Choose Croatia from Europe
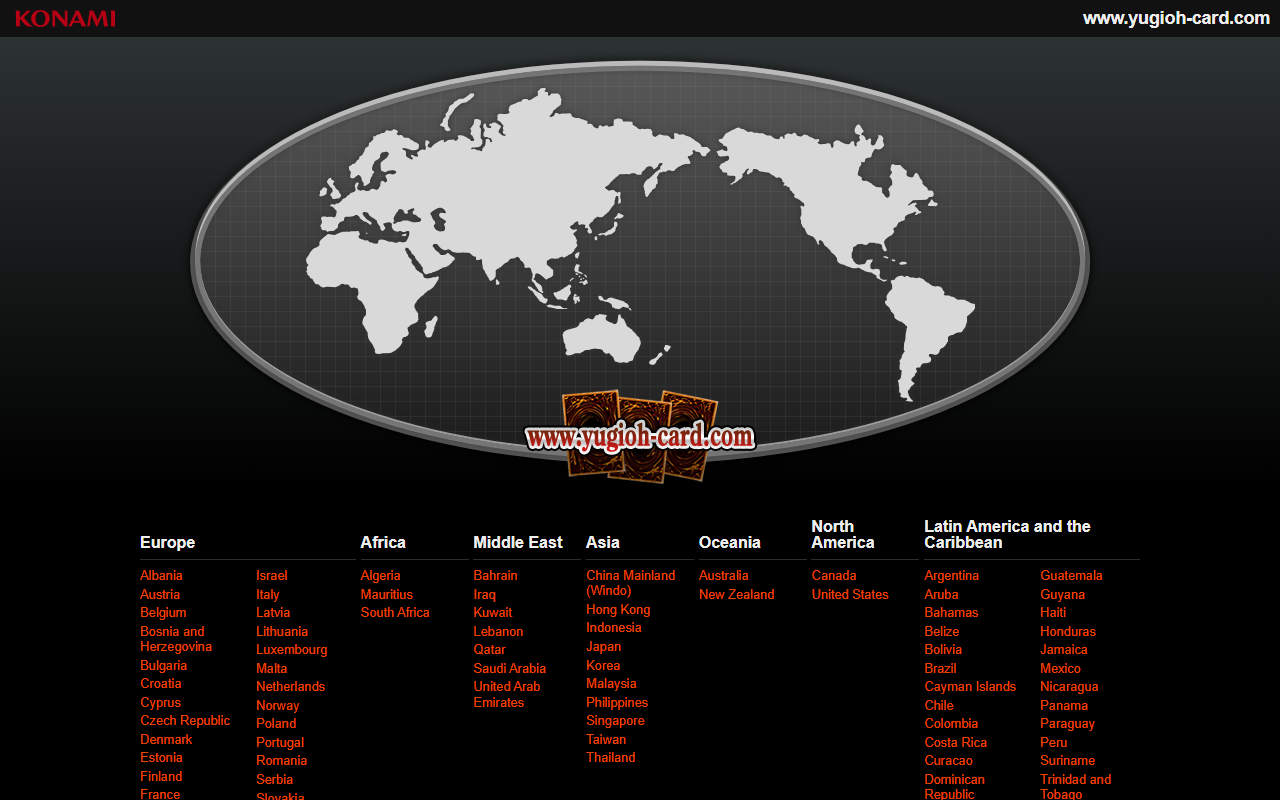Image resolution: width=1280 pixels, height=800 pixels. [x=161, y=683]
